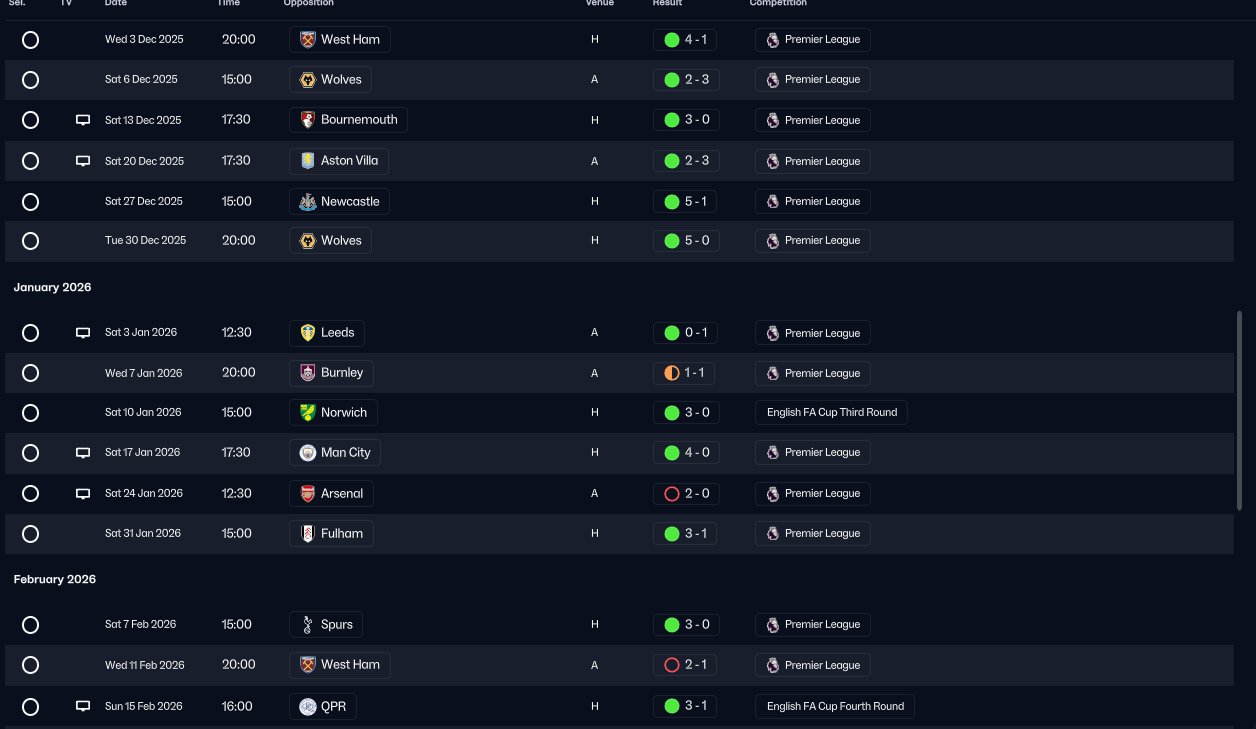Sort by the Opposition column header

pyautogui.click(x=309, y=3)
